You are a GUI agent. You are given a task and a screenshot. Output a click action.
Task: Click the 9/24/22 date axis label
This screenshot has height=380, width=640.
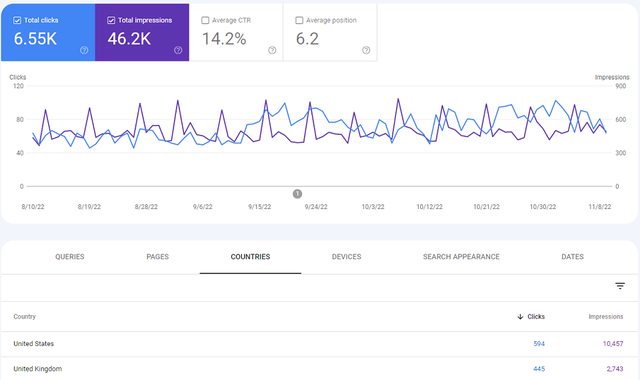pos(316,207)
